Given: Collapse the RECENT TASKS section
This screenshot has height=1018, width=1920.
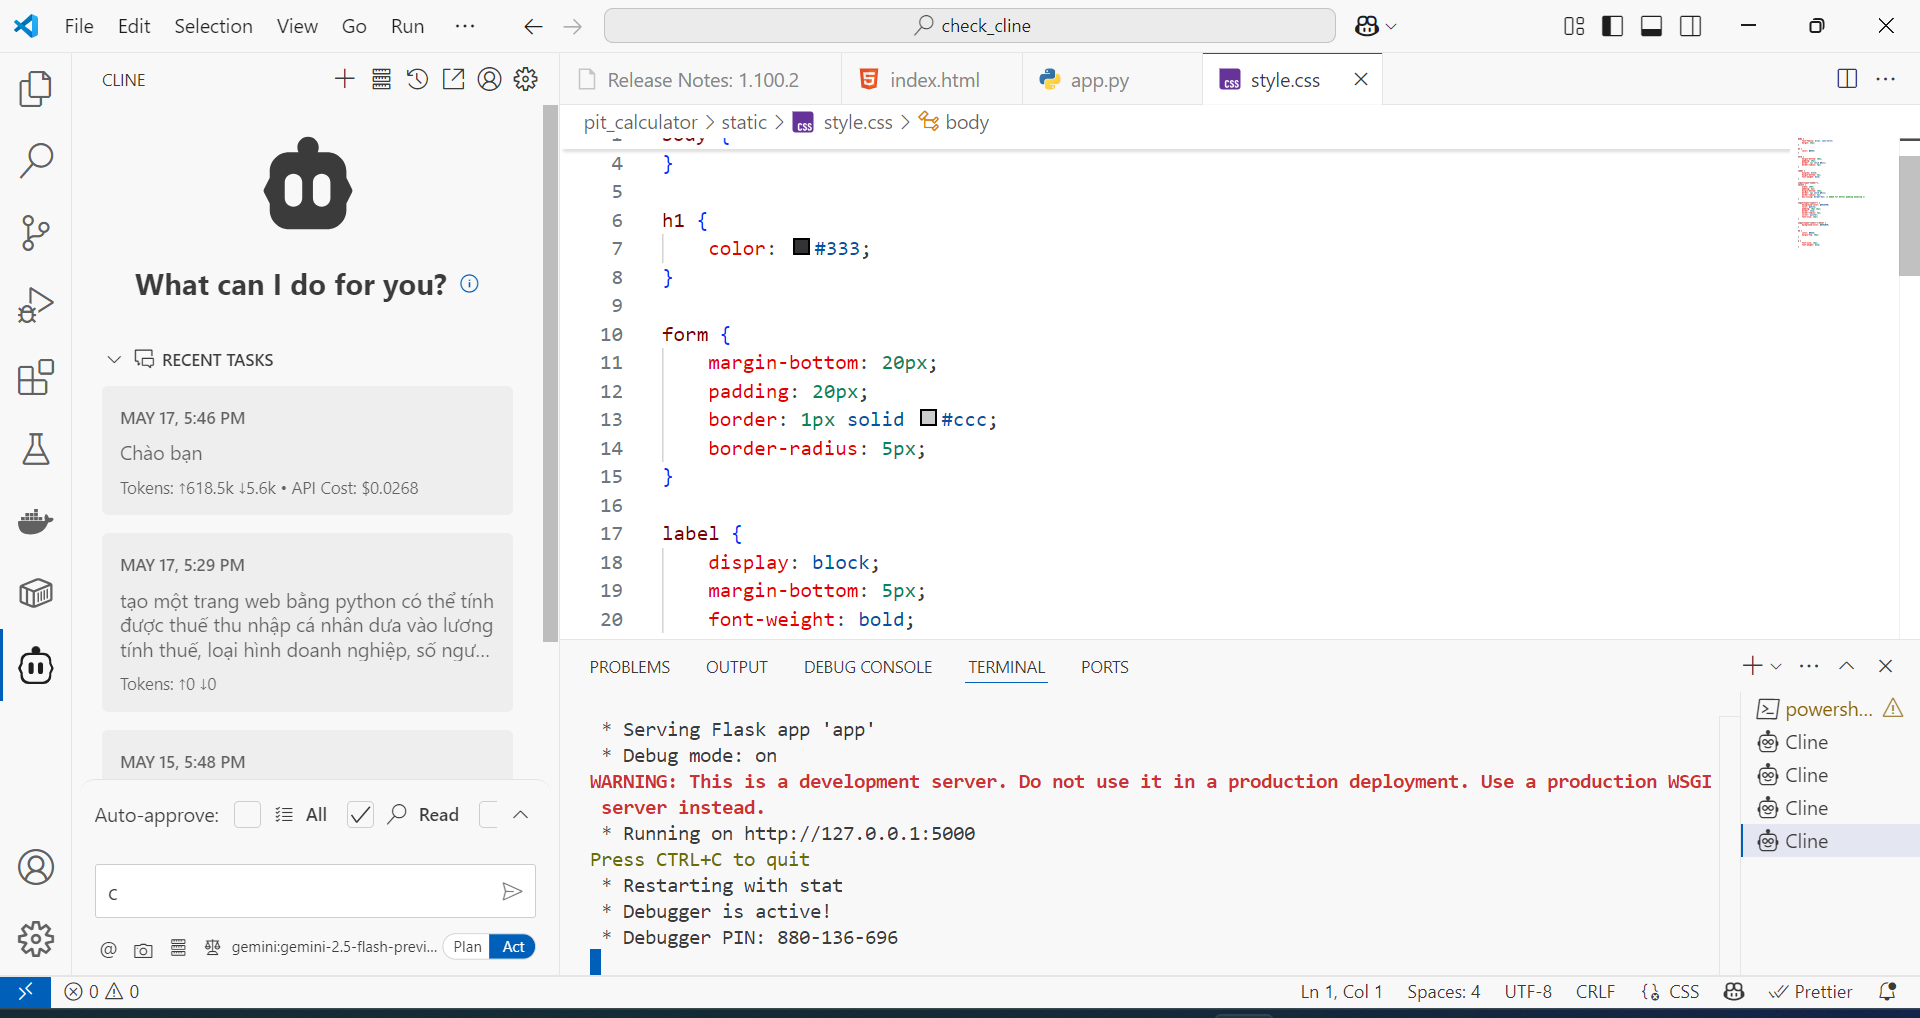Looking at the screenshot, I should 114,359.
